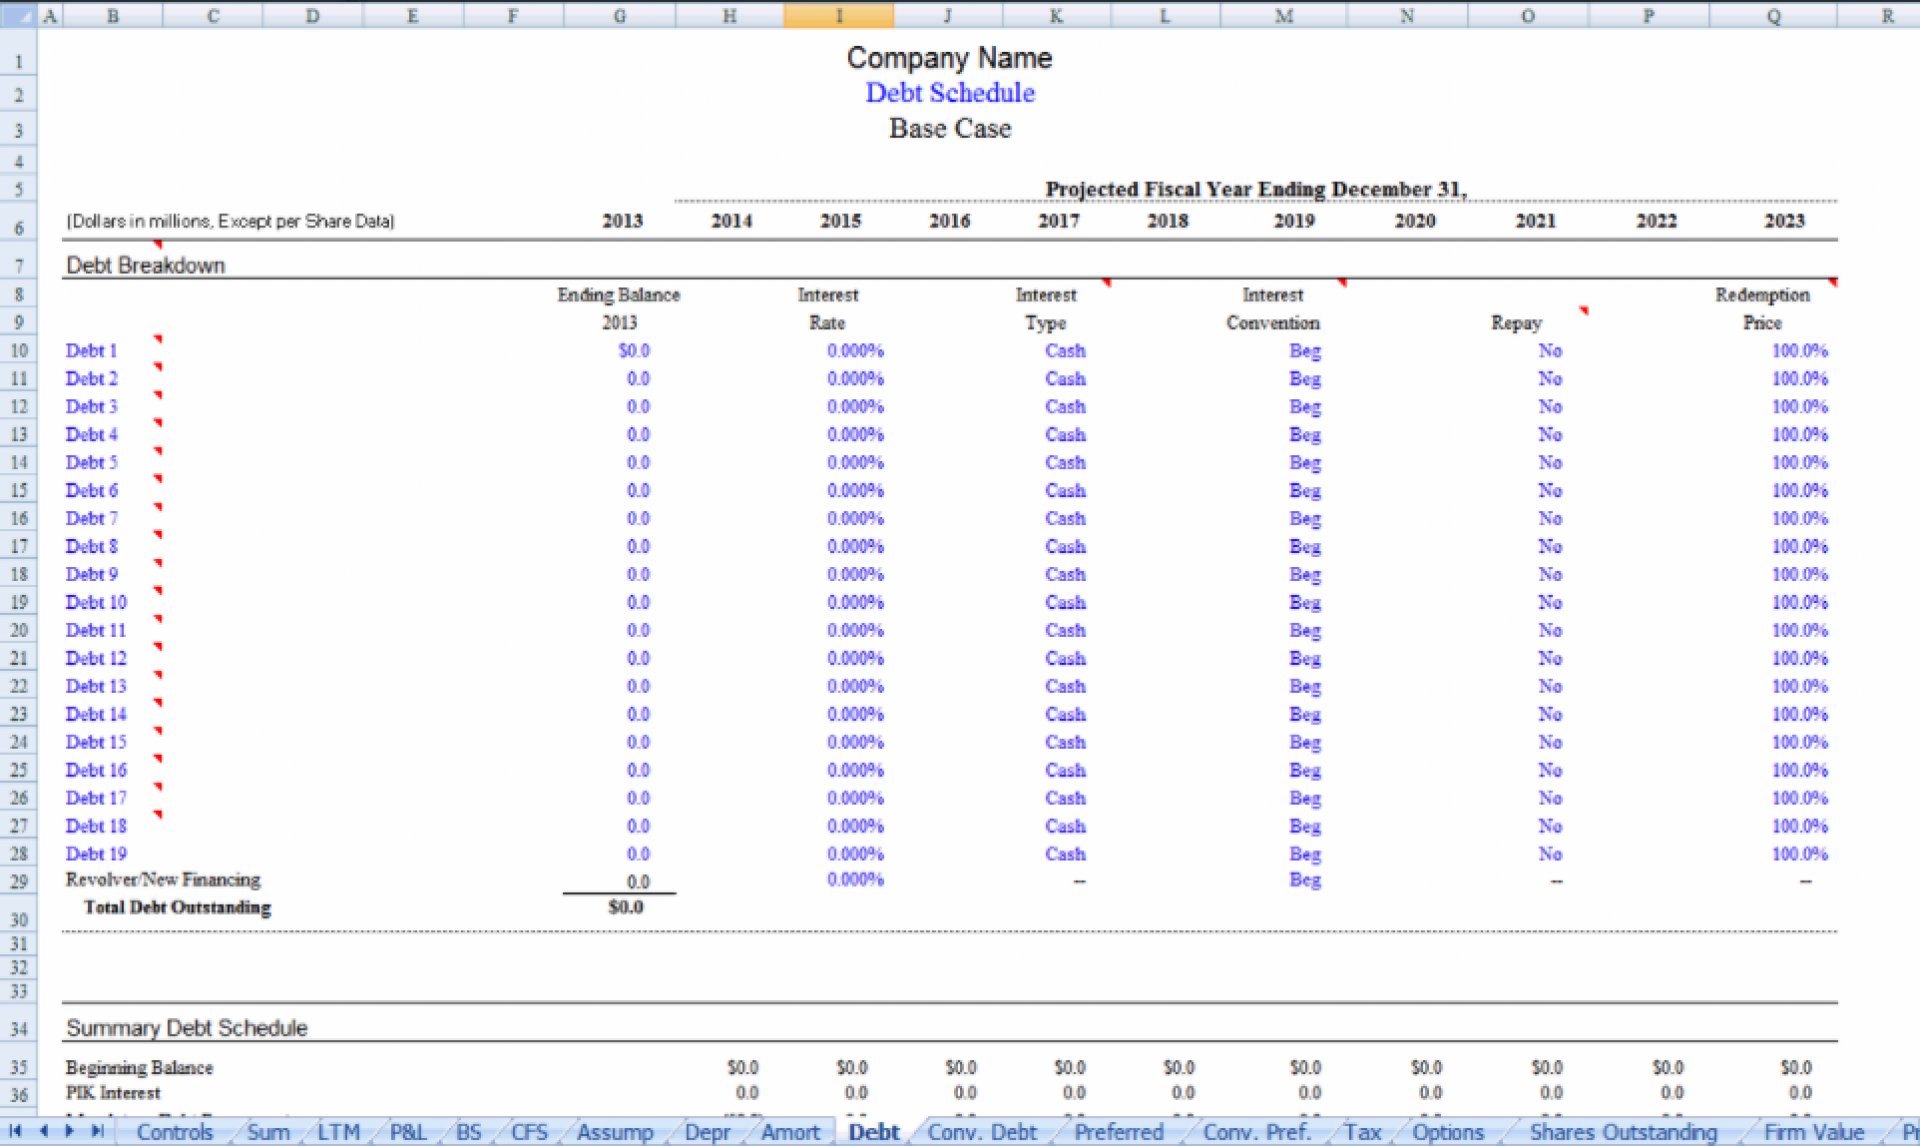Go to previous sheet navigation arrow
The width and height of the screenshot is (1920, 1146).
pyautogui.click(x=43, y=1131)
